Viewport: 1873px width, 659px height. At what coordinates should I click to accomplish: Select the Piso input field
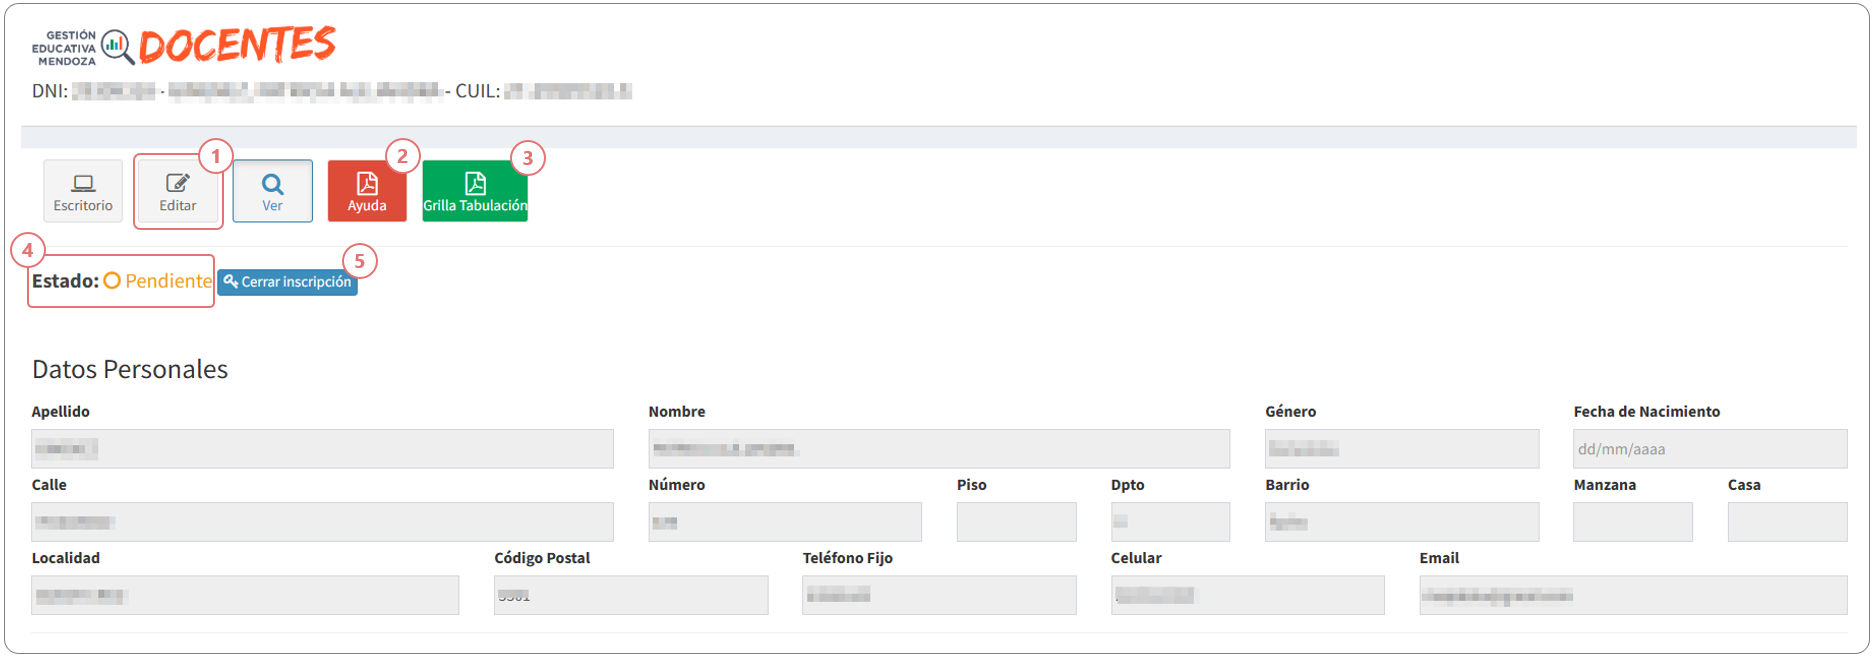[1016, 522]
